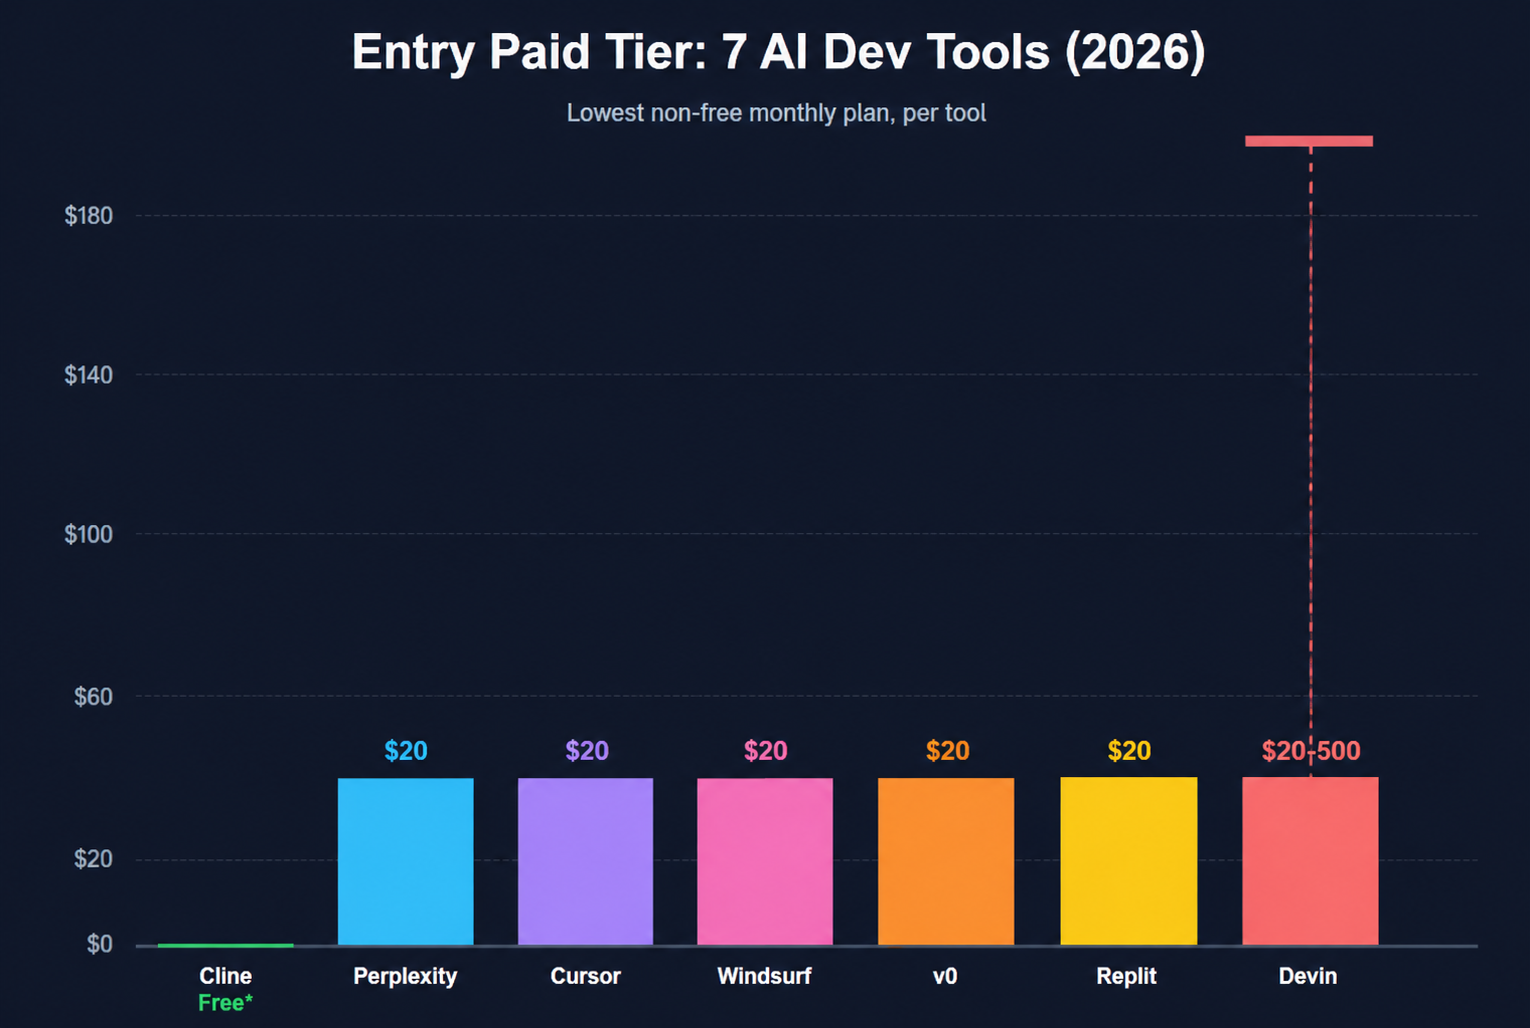Click the "Perplexity" x-axis label
Image resolution: width=1530 pixels, height=1028 pixels.
coord(405,976)
